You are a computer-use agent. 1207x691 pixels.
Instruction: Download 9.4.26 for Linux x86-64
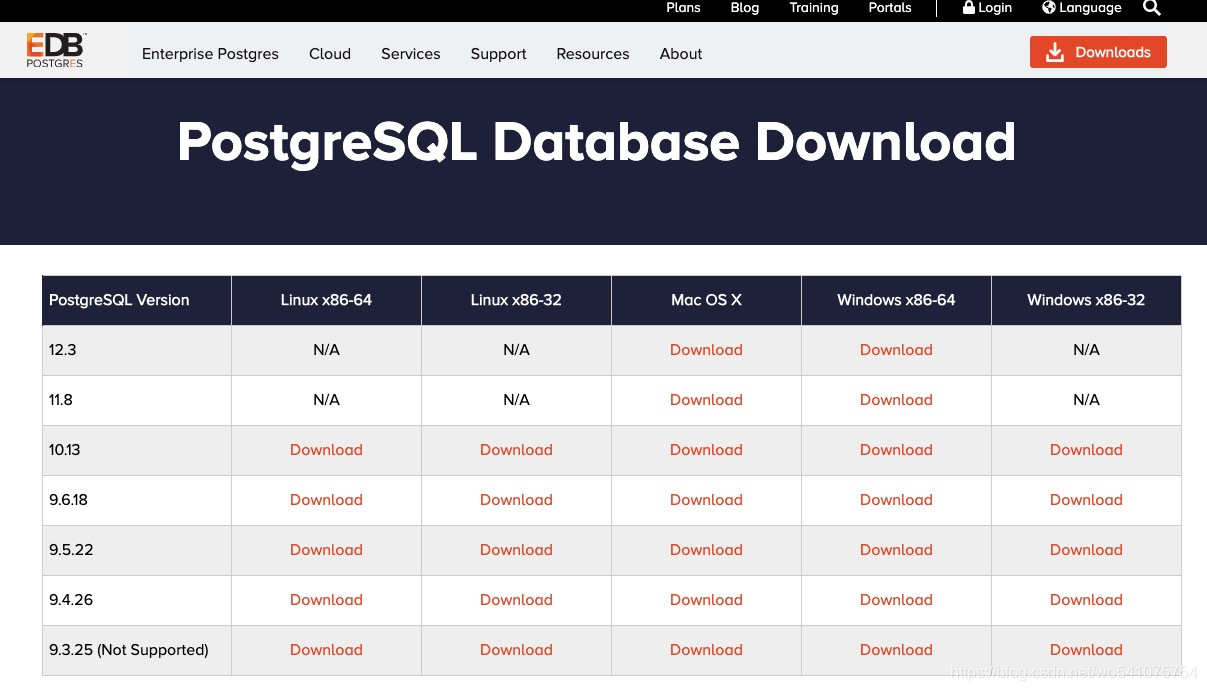(326, 600)
